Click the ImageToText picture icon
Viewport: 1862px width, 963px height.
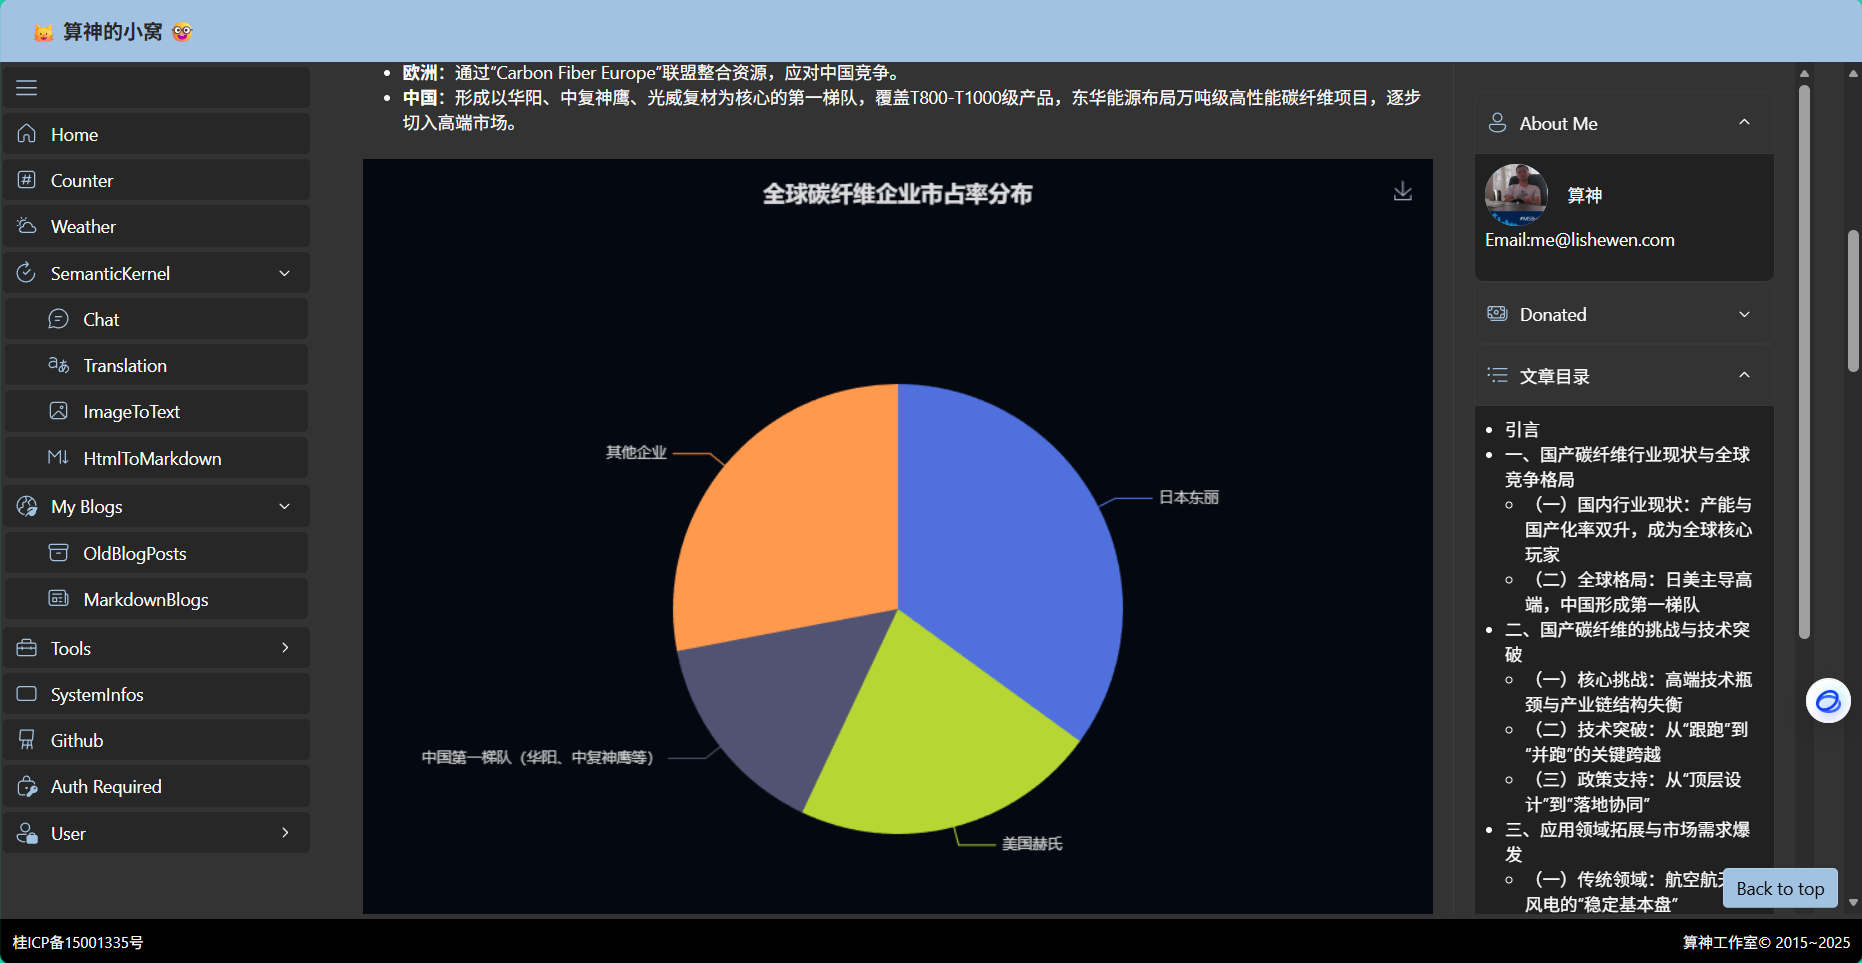[x=59, y=412]
